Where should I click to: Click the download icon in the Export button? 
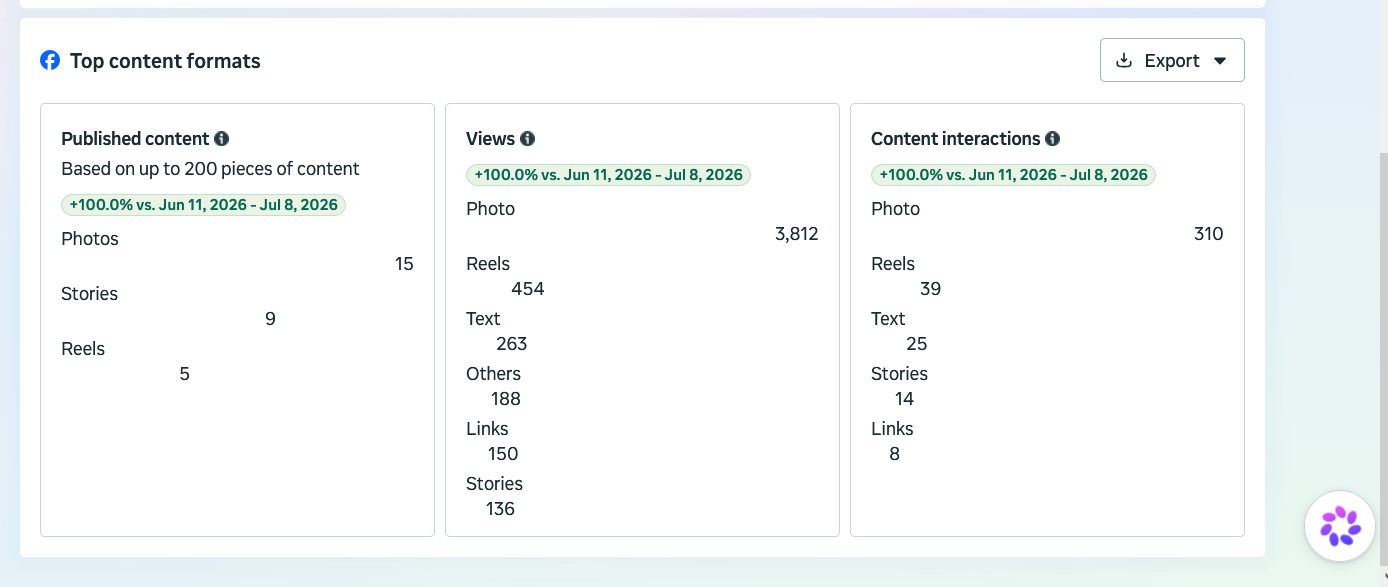[1124, 60]
